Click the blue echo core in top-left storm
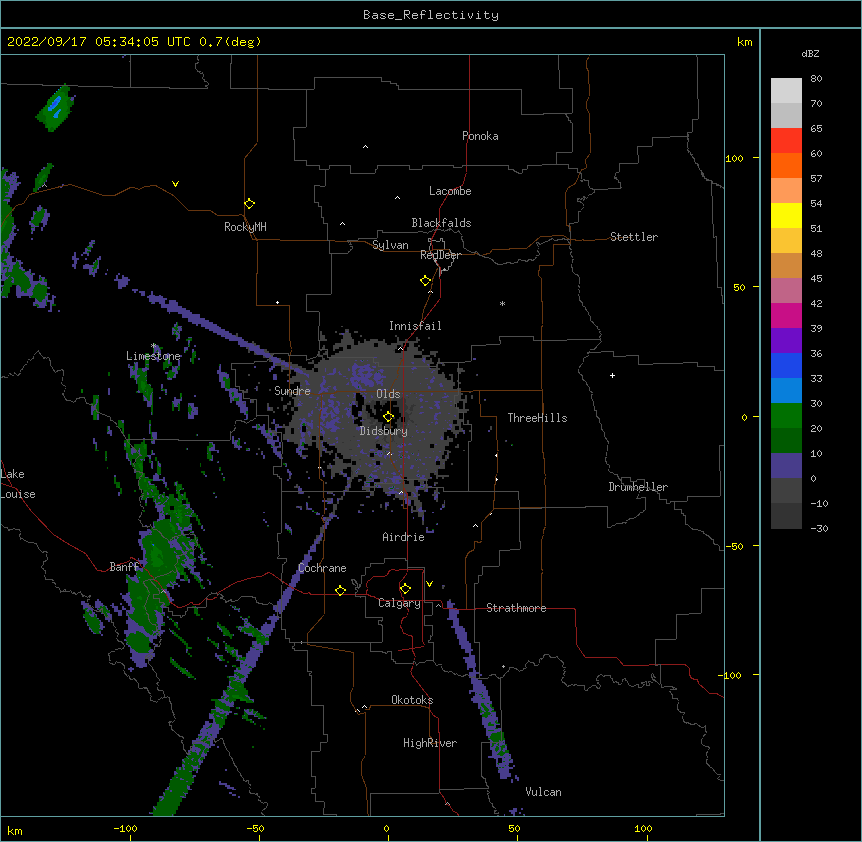Image resolution: width=862 pixels, height=842 pixels. 56,103
